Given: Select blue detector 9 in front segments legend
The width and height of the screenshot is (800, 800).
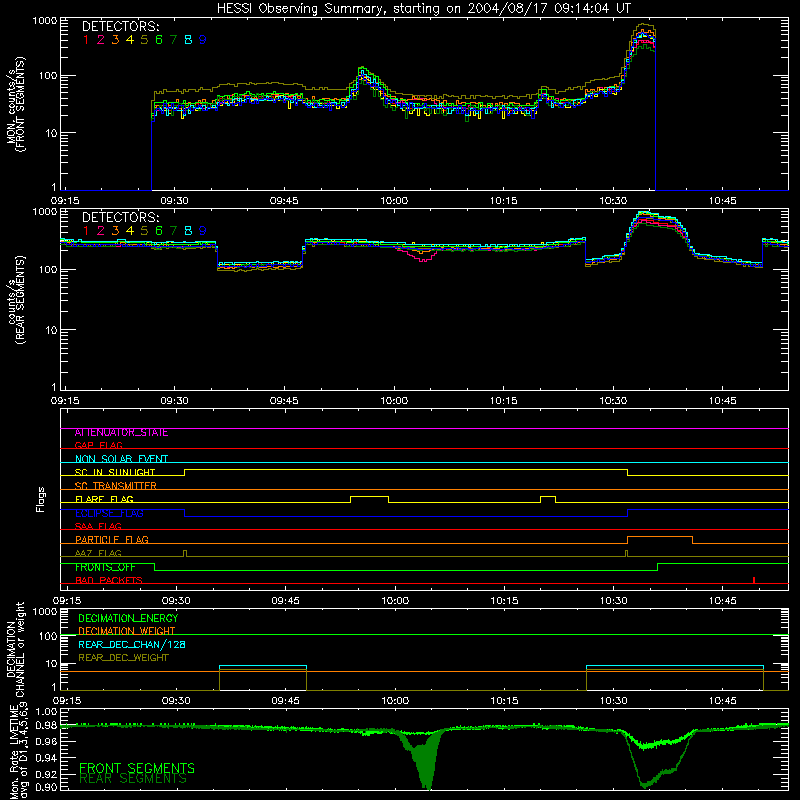Looking at the screenshot, I should pyautogui.click(x=203, y=40).
